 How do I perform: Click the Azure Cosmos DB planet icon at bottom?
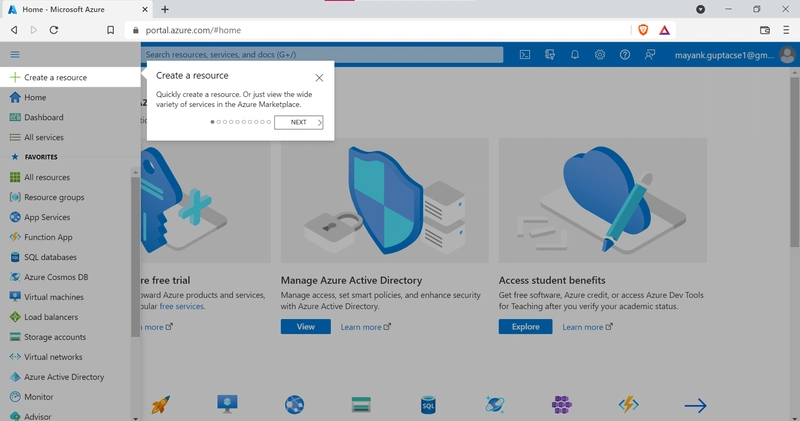[495, 405]
